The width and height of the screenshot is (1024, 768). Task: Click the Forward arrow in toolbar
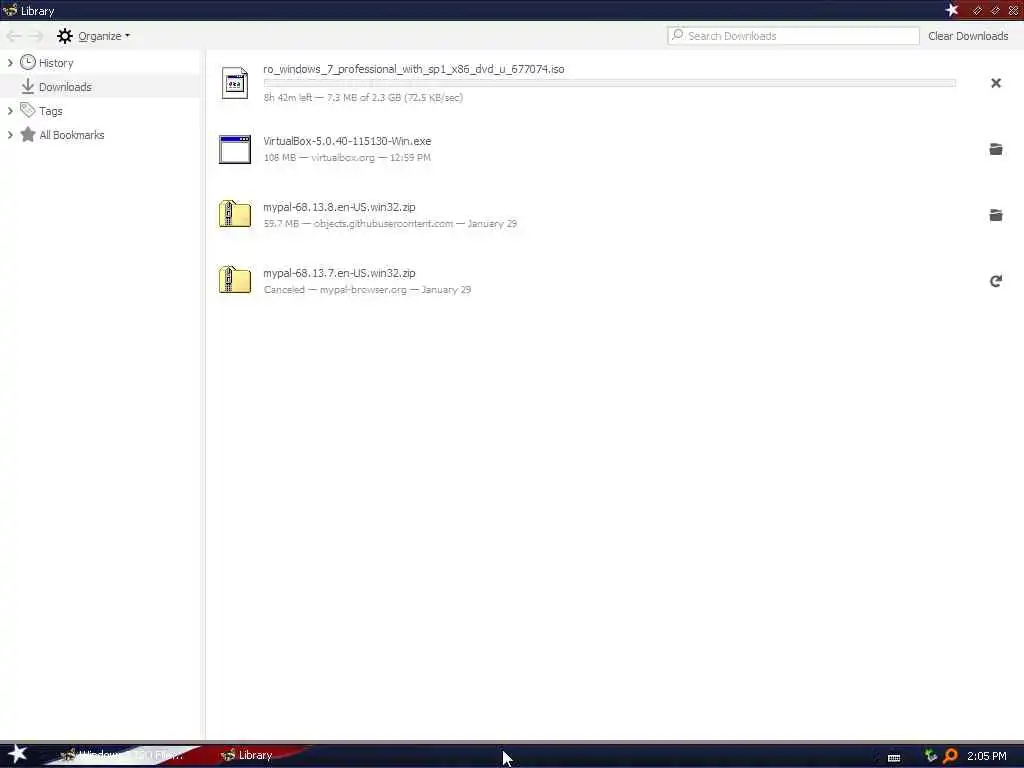coord(36,36)
